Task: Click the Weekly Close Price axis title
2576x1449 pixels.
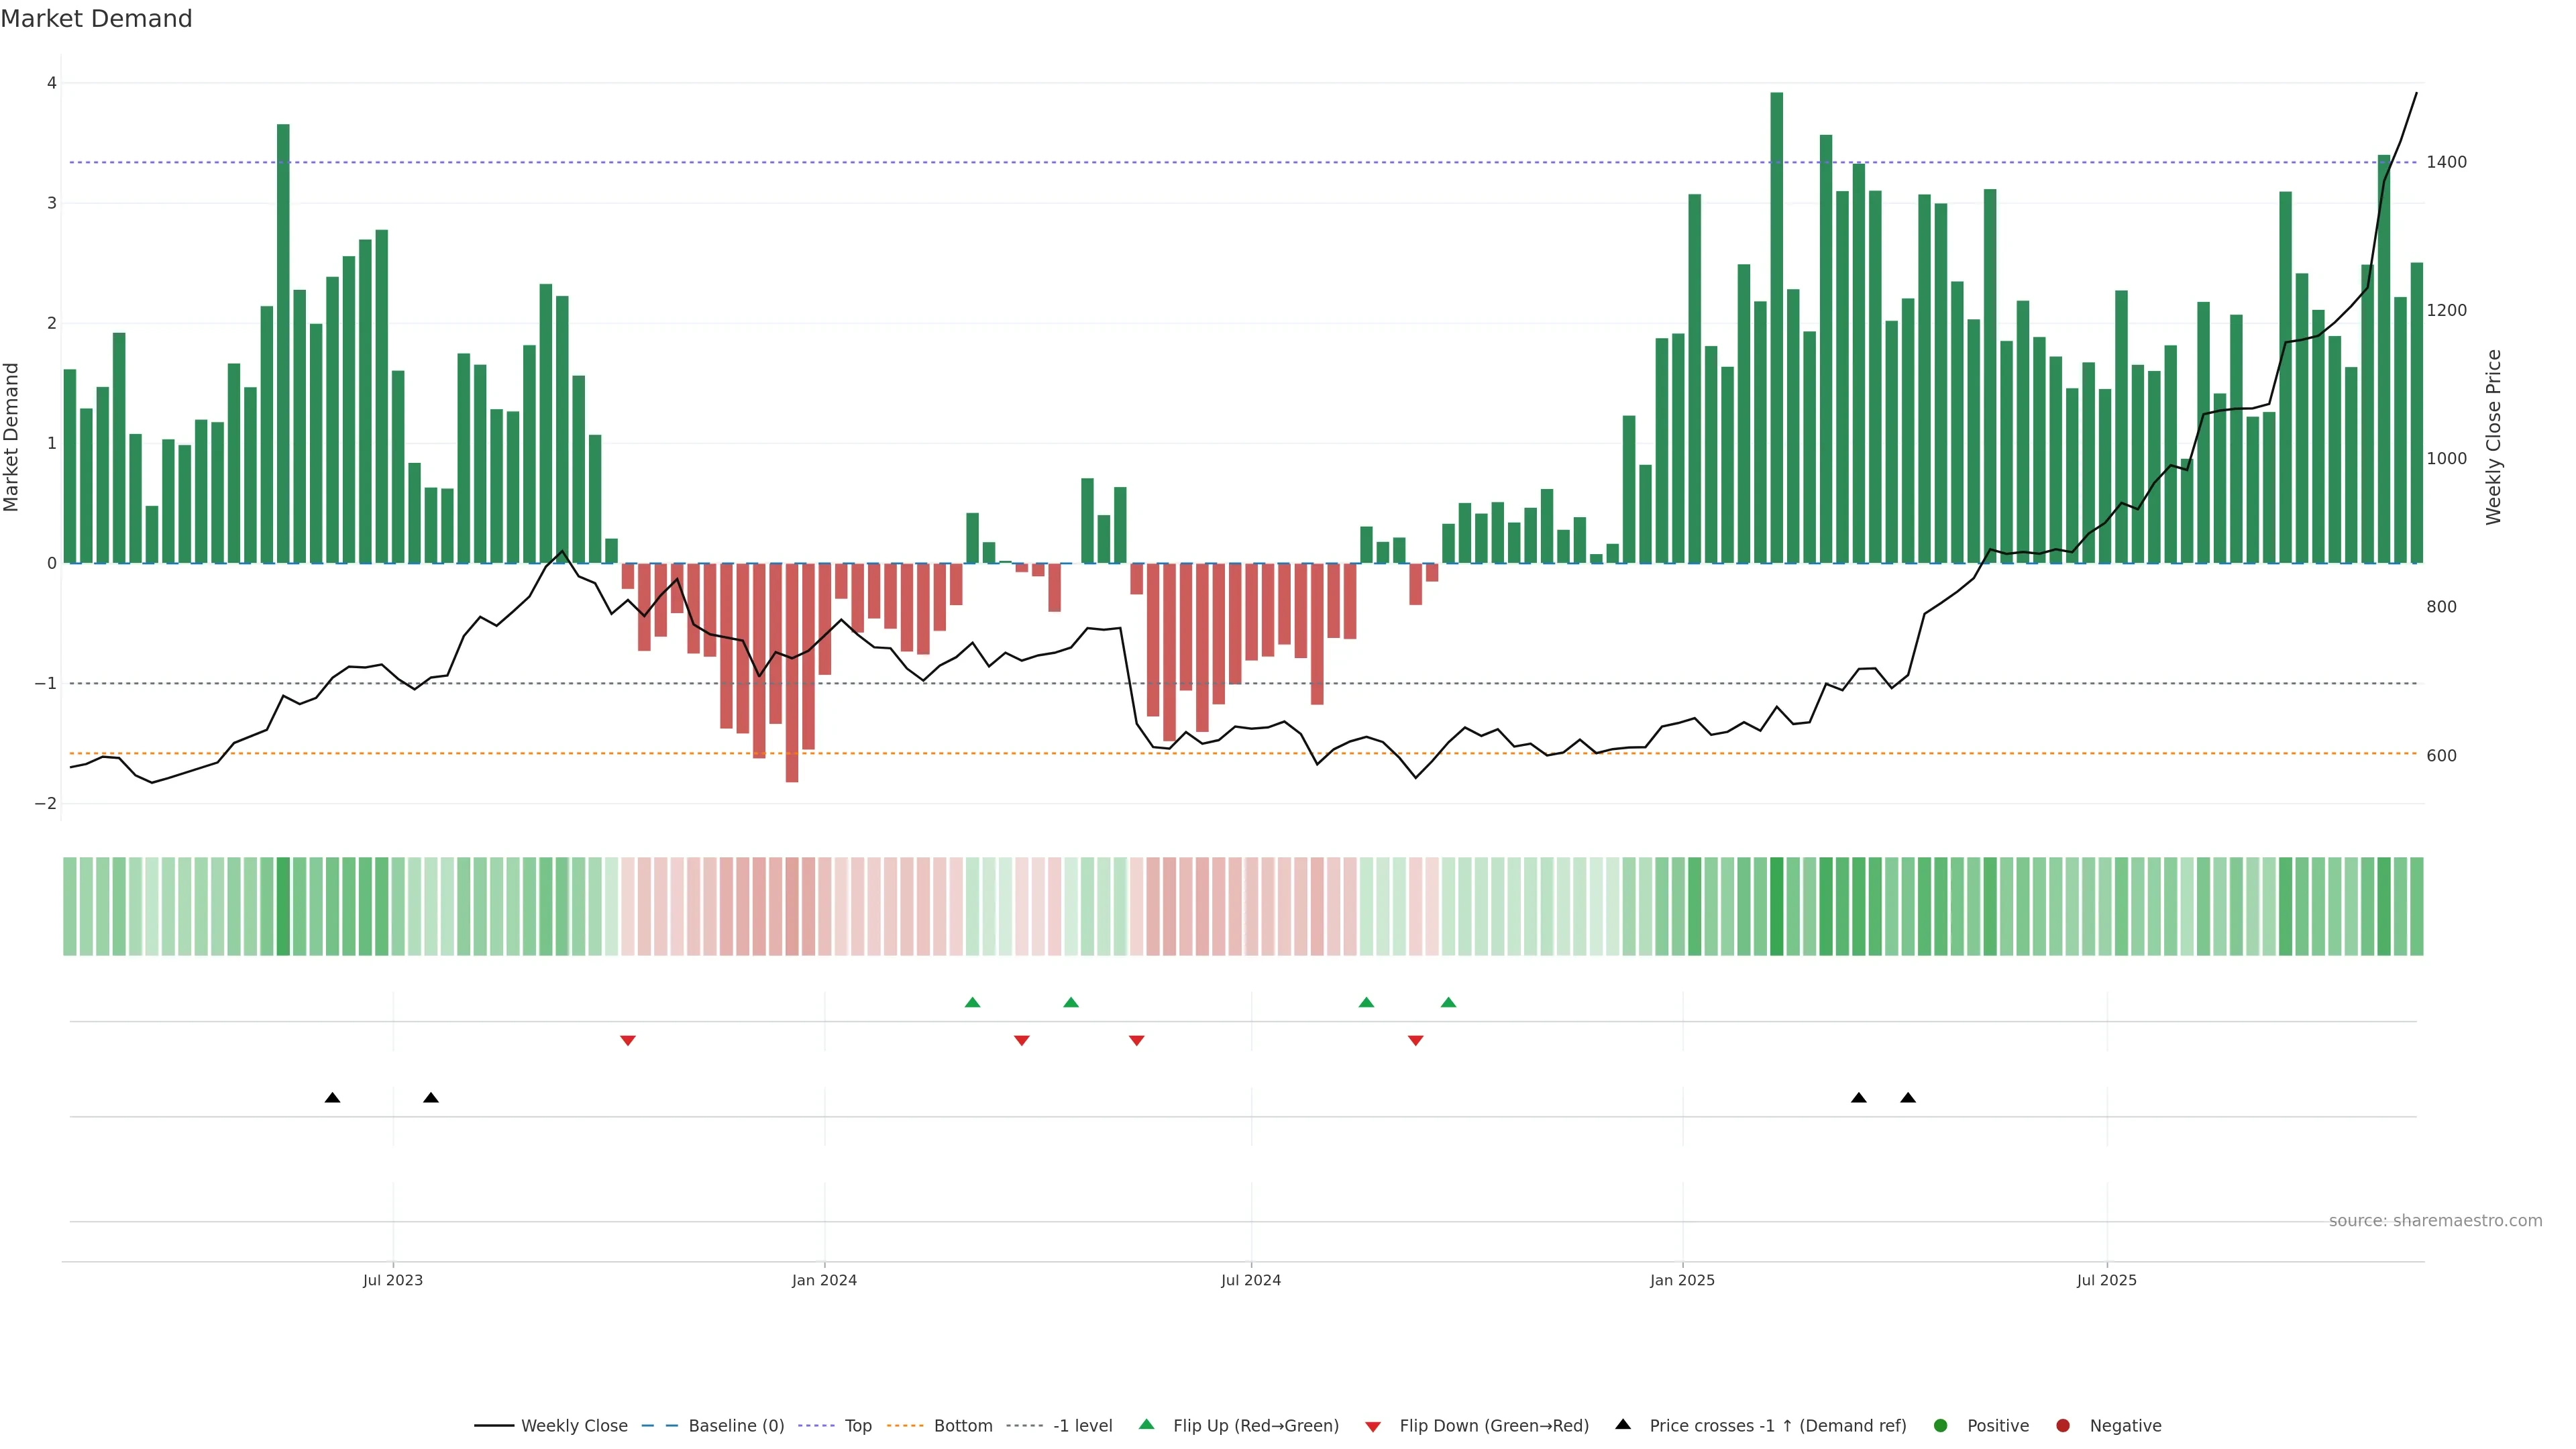Action: tap(2493, 437)
